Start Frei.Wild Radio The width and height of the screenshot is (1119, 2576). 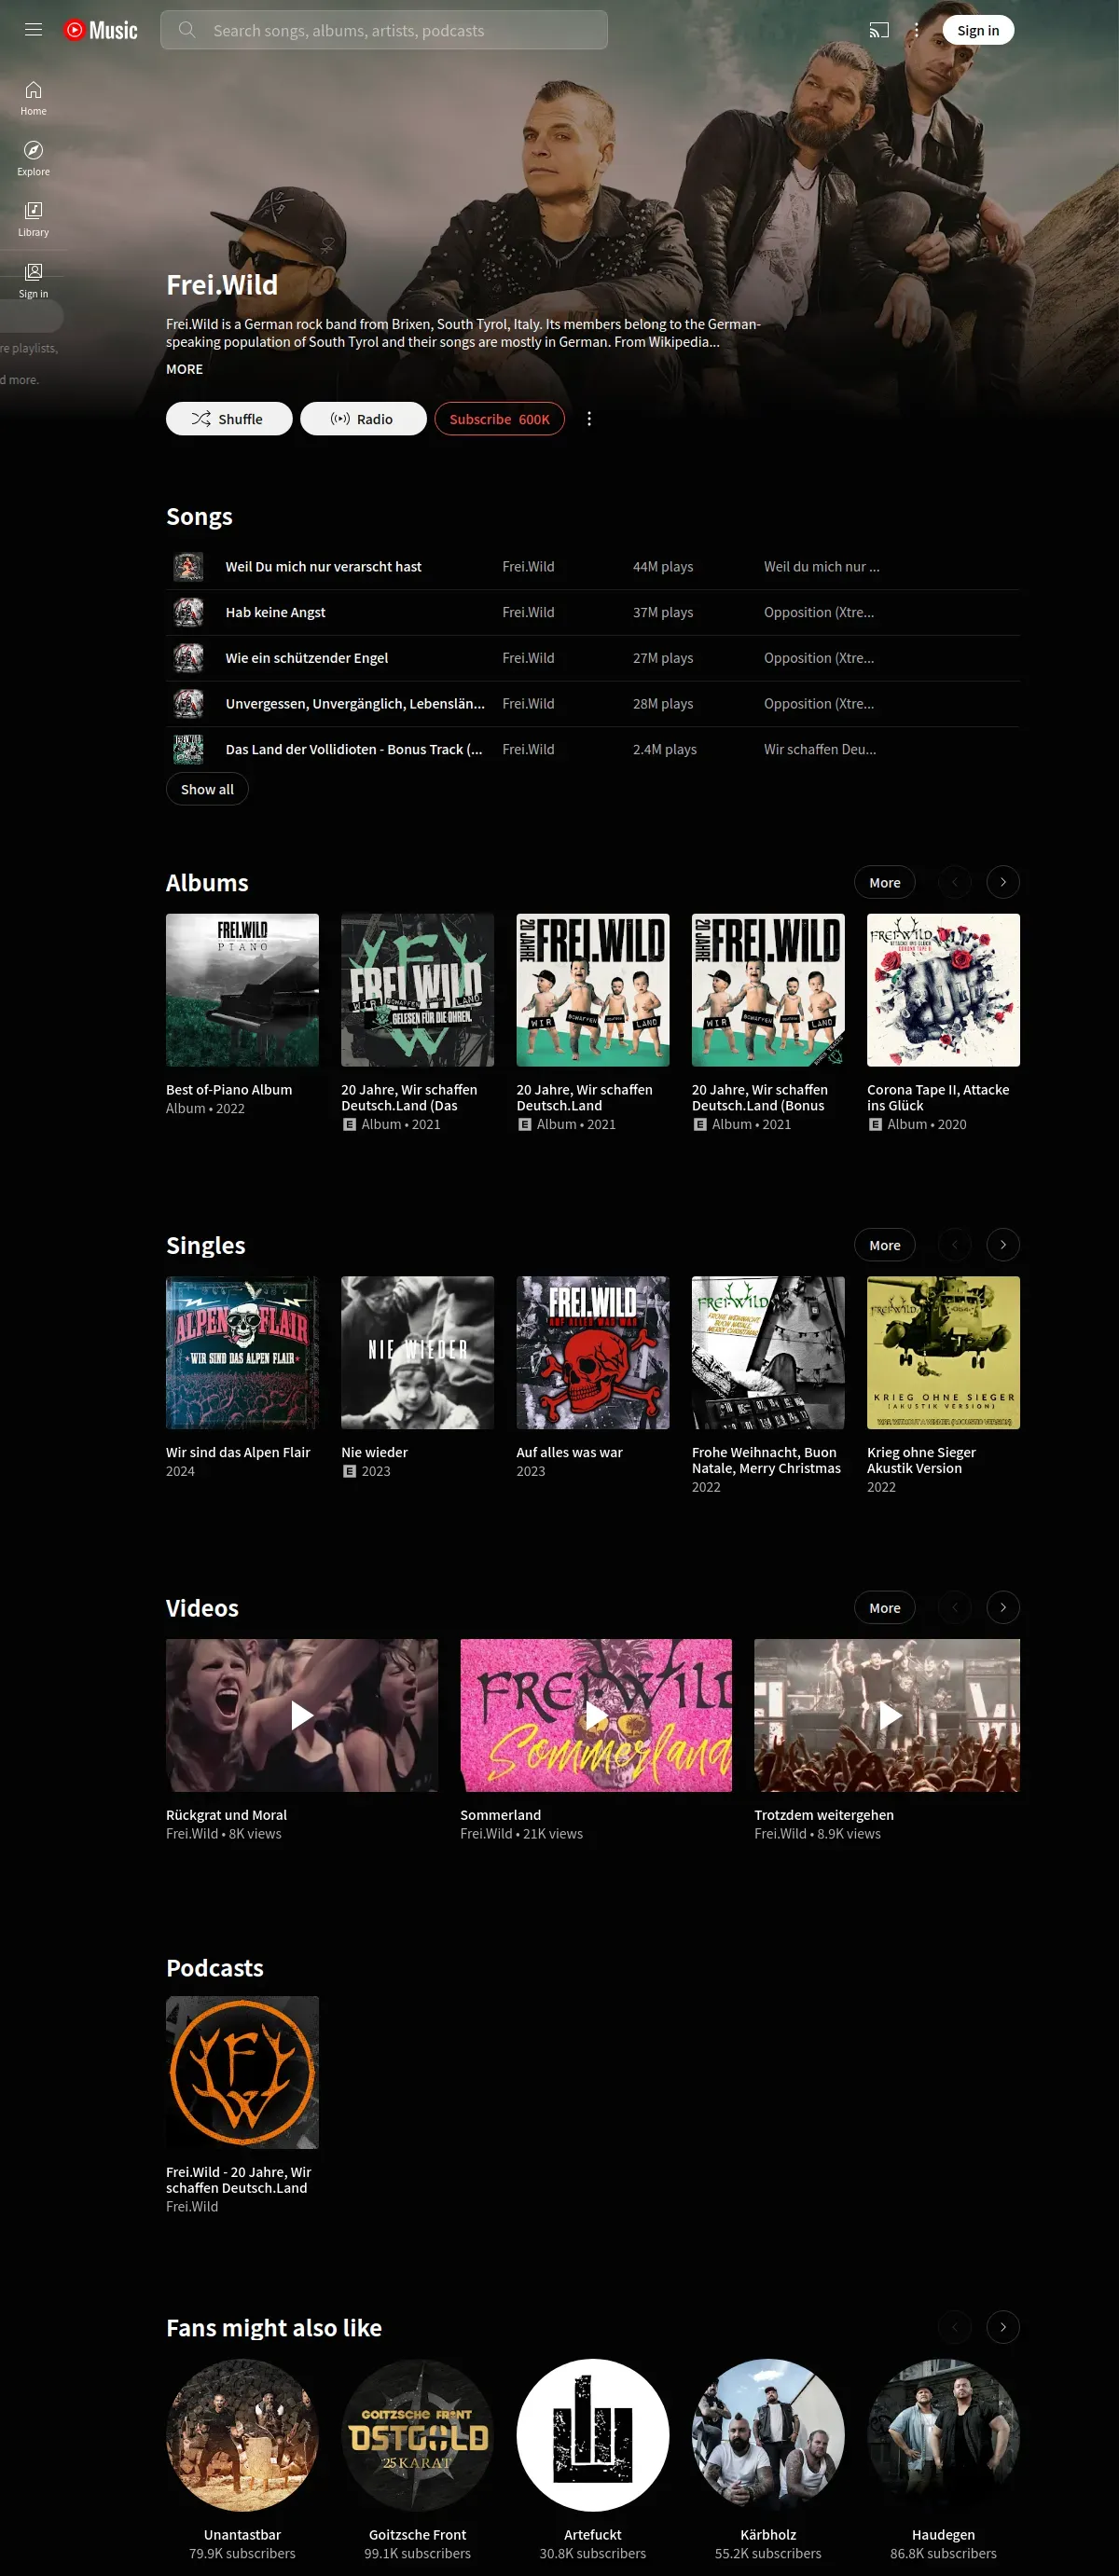(363, 419)
